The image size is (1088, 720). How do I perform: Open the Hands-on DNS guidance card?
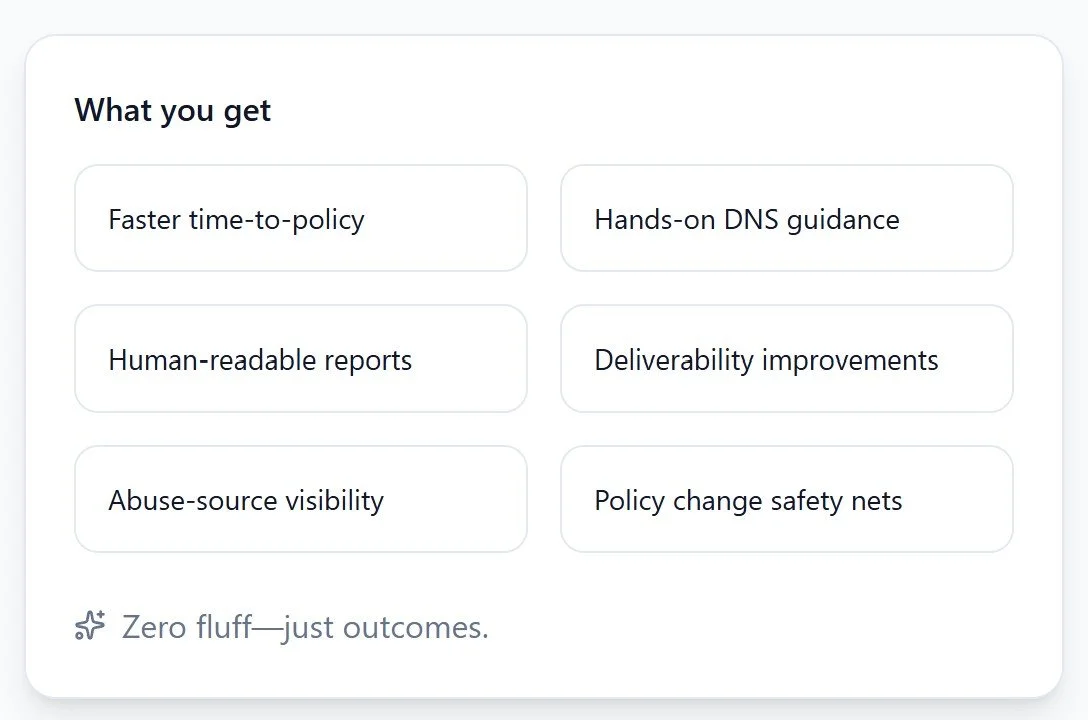pyautogui.click(x=786, y=219)
